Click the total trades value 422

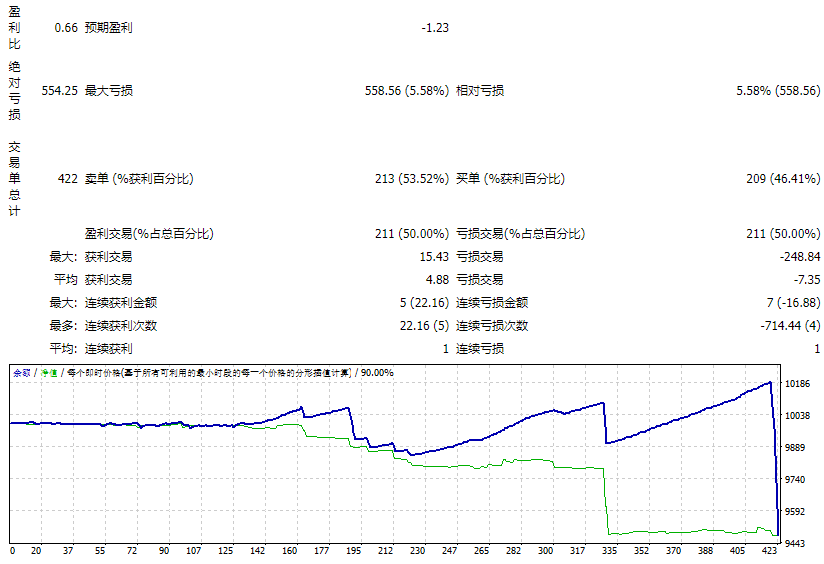(67, 179)
